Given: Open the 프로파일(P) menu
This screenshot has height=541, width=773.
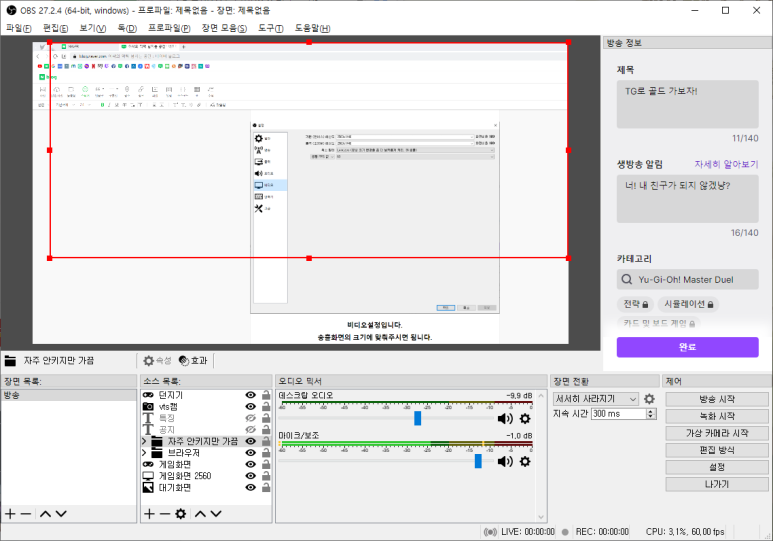Looking at the screenshot, I should click(169, 28).
